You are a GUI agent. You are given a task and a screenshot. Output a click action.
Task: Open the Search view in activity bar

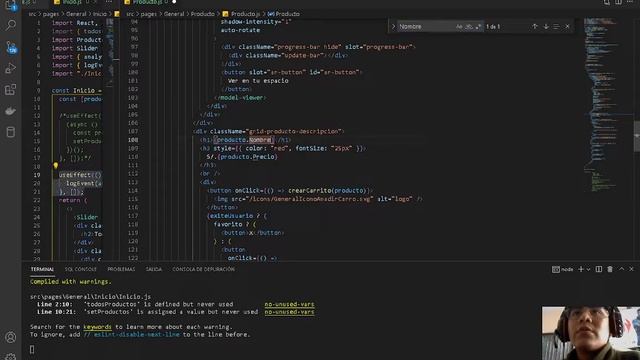click(11, 25)
